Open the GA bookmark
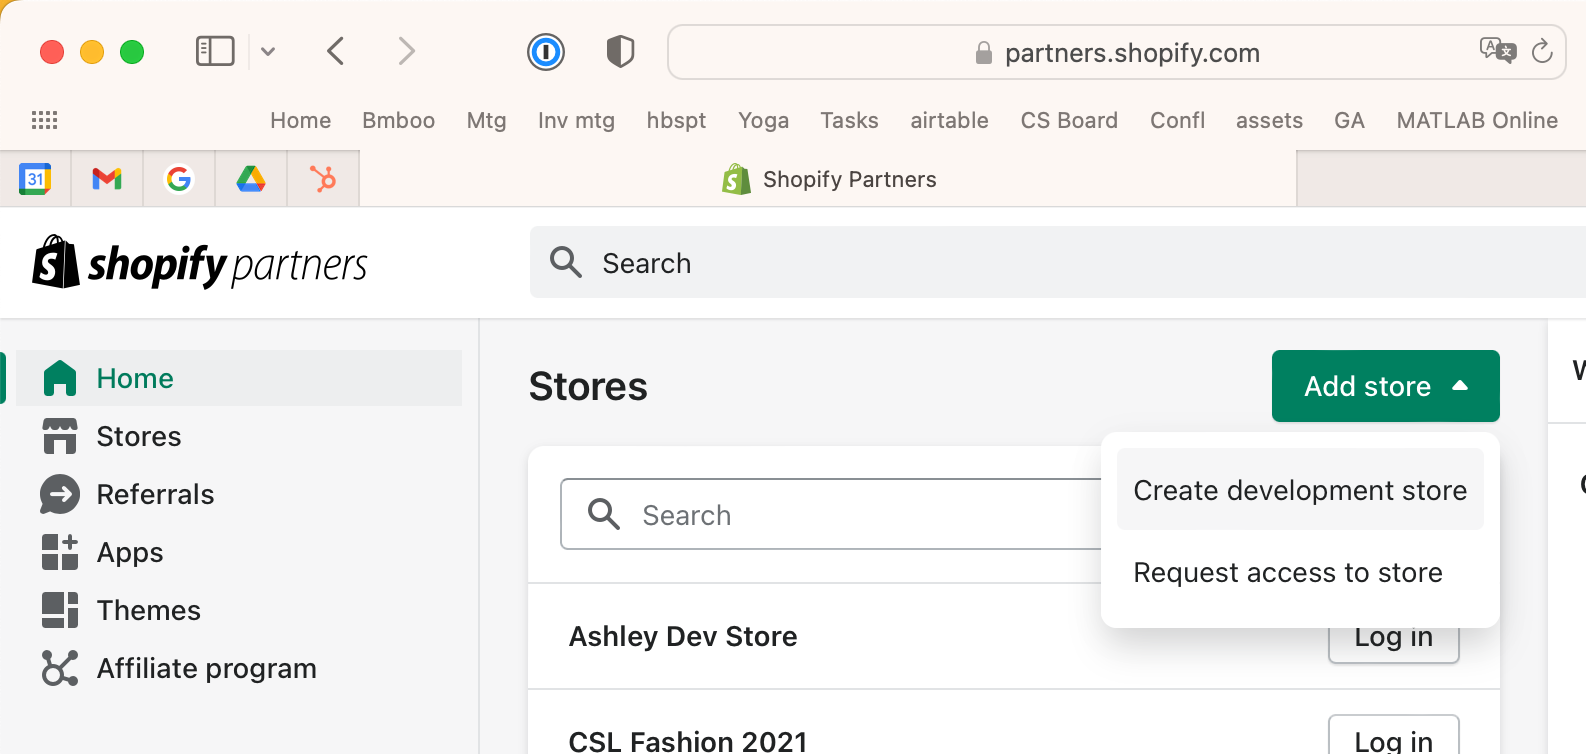The width and height of the screenshot is (1586, 754). 1349,121
